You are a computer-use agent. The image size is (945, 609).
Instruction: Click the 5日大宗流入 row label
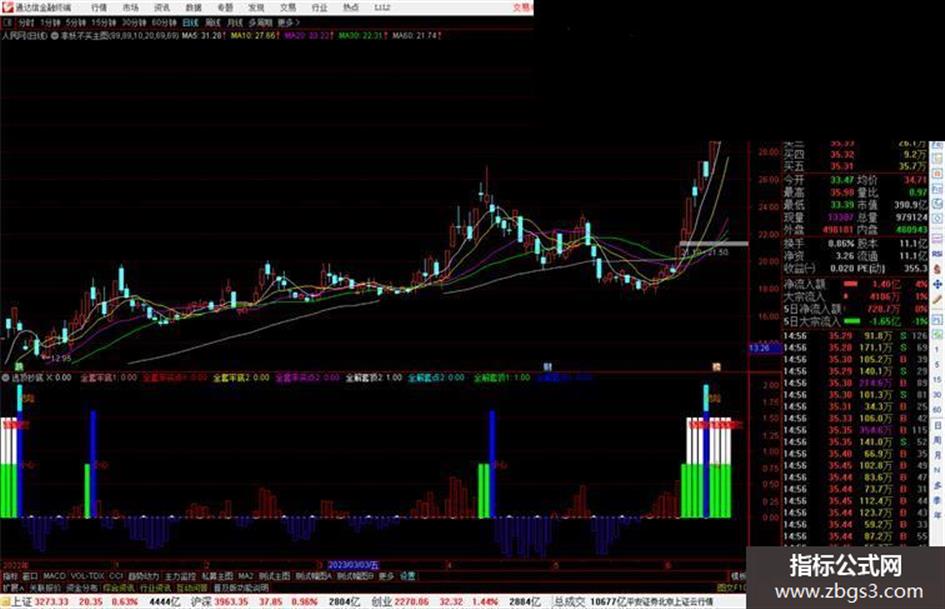click(812, 321)
